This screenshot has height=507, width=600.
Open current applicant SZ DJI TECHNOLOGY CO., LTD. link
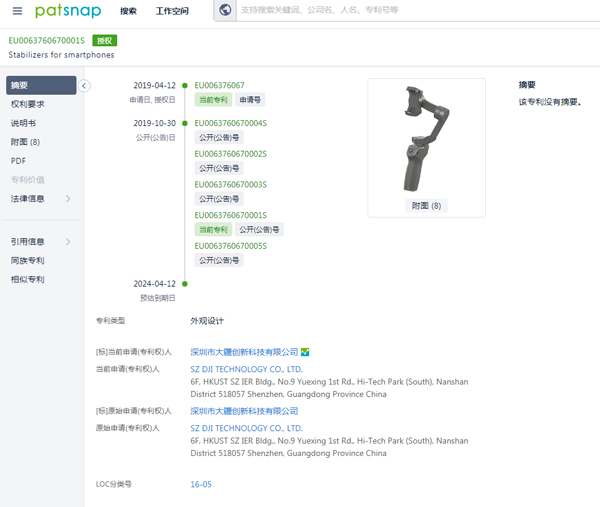coord(246,369)
